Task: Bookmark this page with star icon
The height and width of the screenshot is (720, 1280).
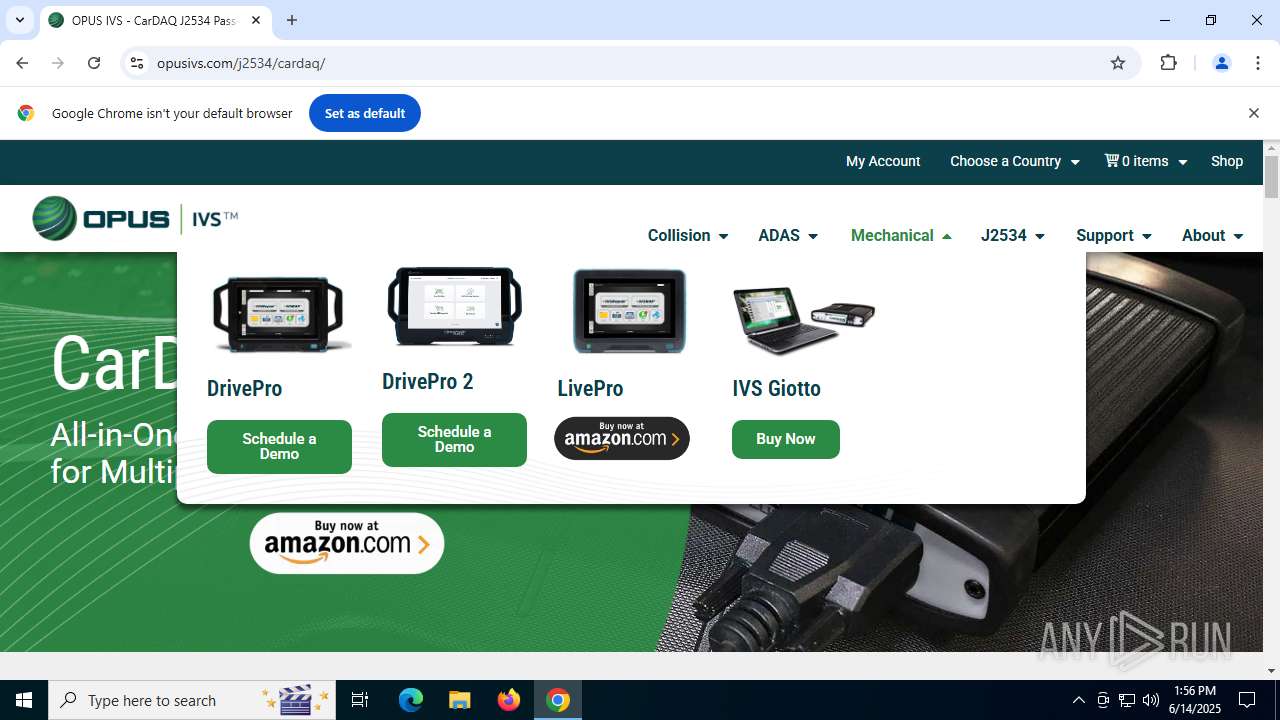Action: tap(1118, 63)
